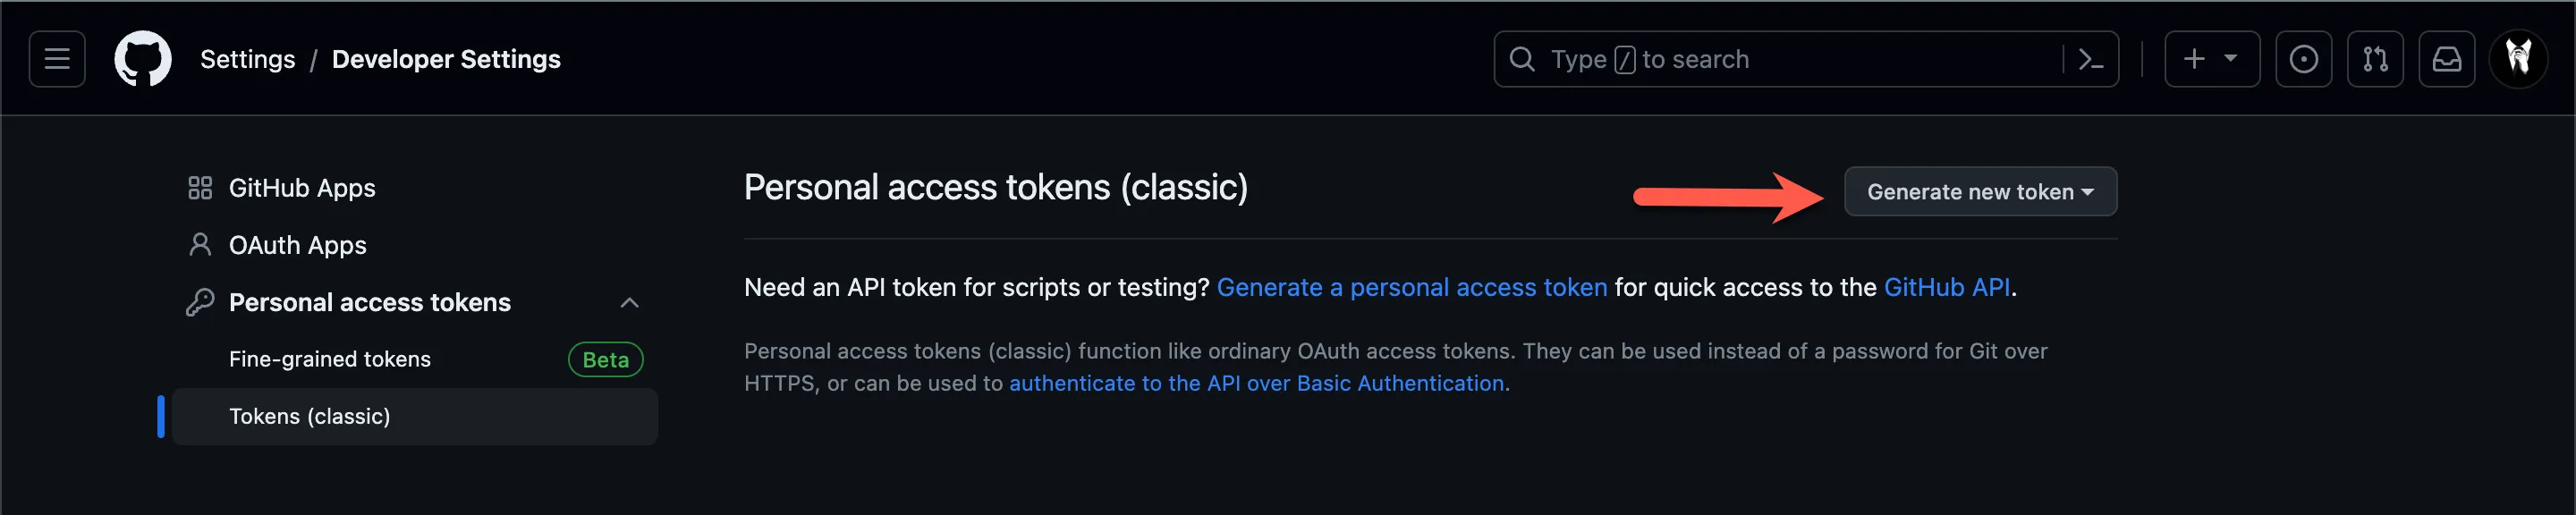Click the GitHub logo
The image size is (2576, 515).
pyautogui.click(x=143, y=59)
